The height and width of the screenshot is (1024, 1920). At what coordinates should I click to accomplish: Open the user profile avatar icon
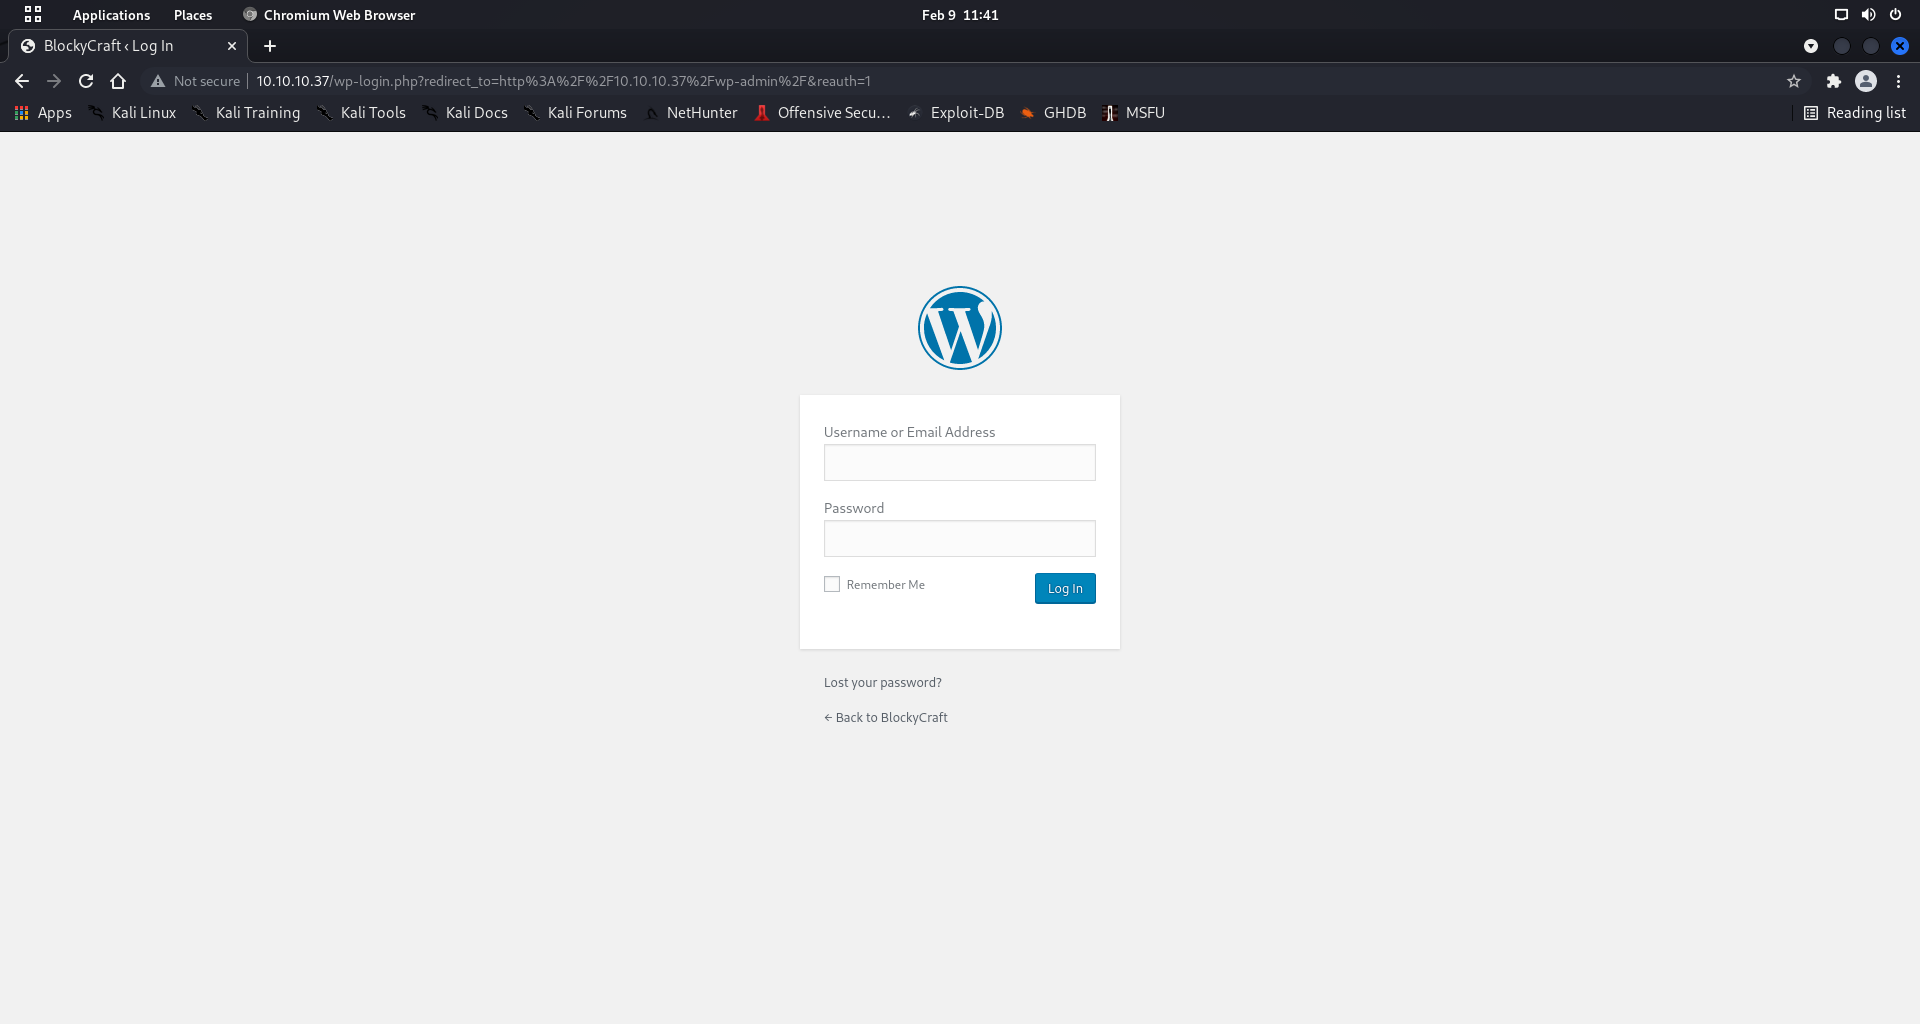(1865, 81)
